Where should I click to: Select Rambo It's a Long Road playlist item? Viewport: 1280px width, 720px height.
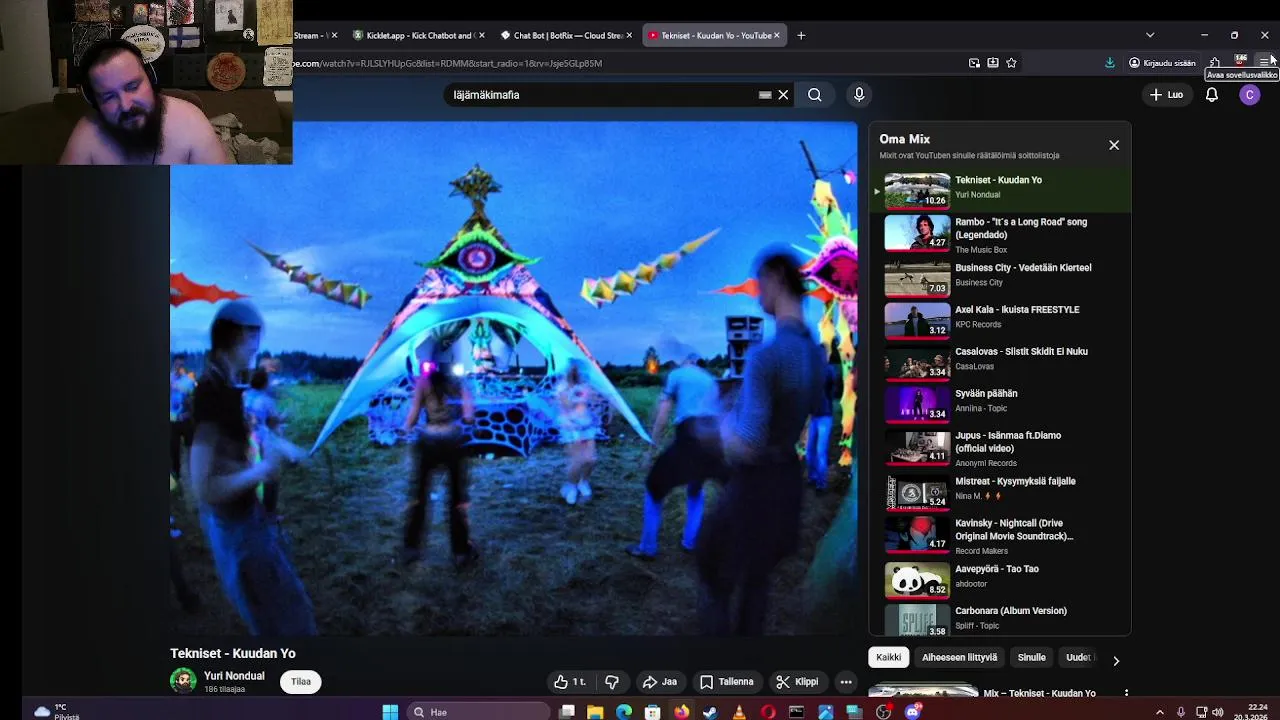coord(1000,233)
